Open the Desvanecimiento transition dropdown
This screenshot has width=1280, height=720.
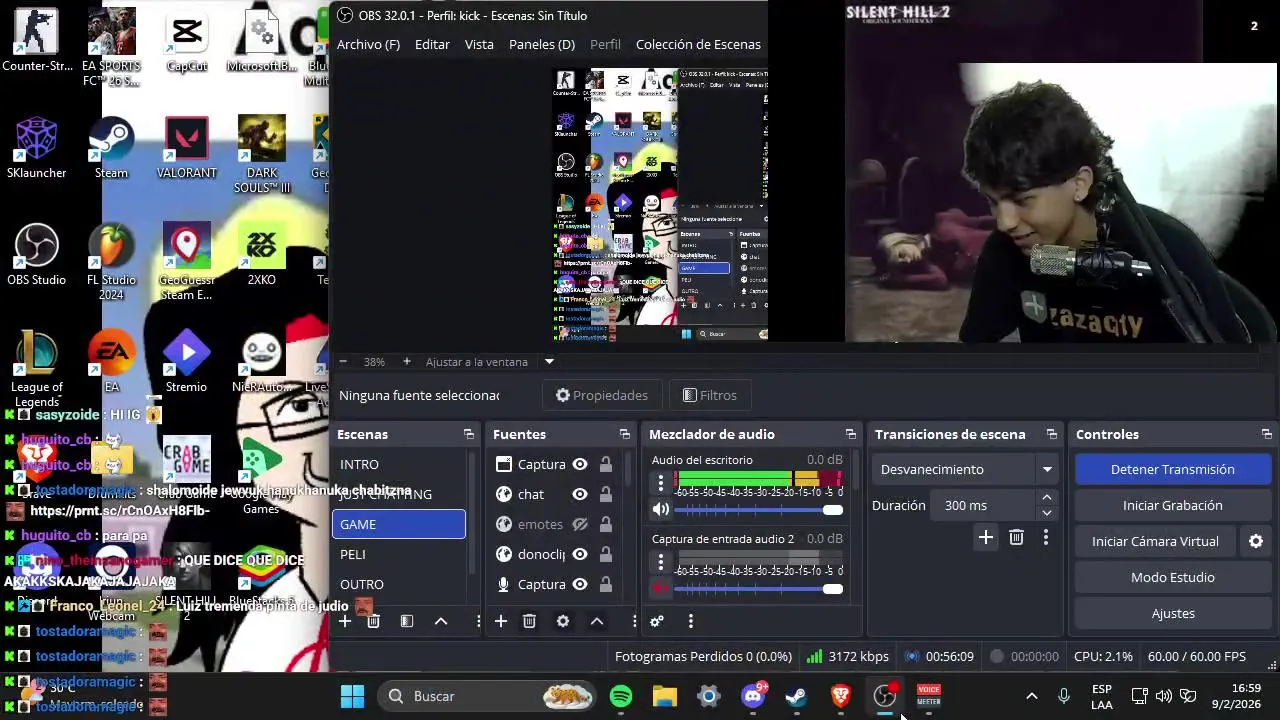coord(966,469)
